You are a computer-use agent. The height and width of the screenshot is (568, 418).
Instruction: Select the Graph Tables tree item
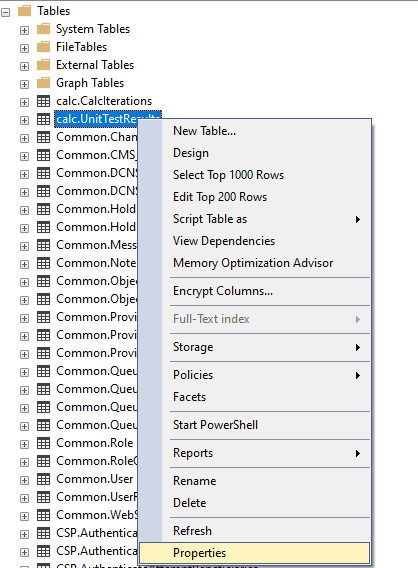click(x=90, y=83)
